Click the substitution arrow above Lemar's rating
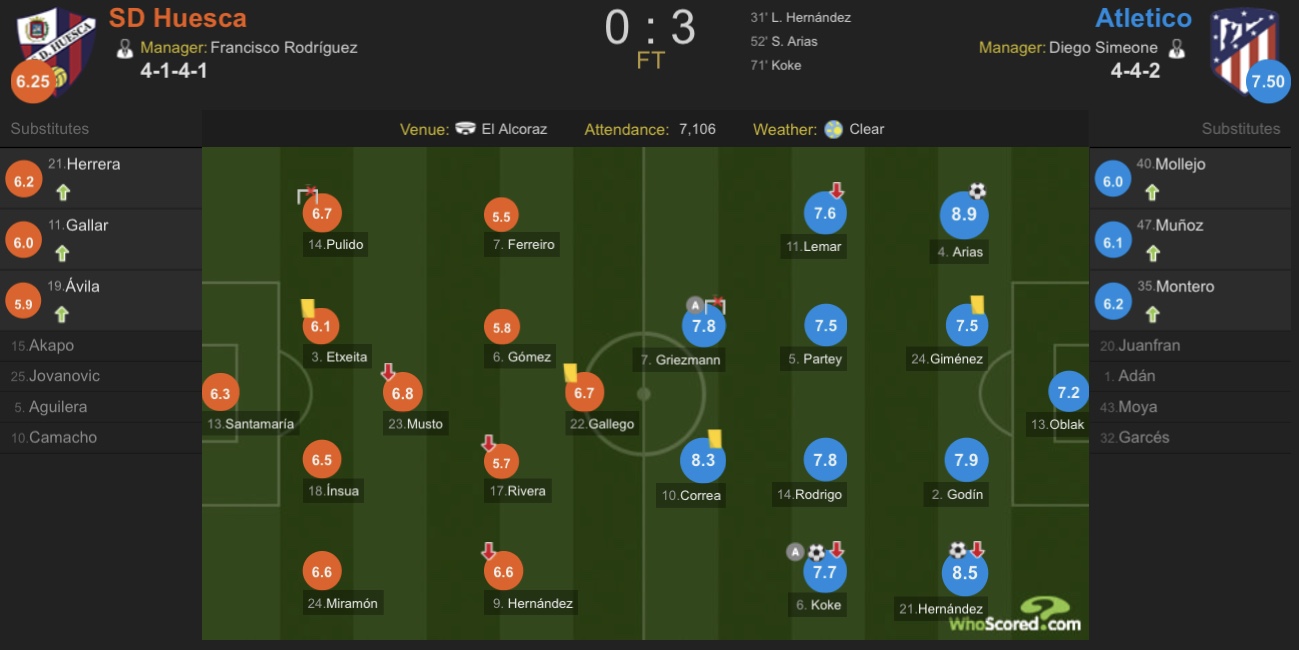Image resolution: width=1299 pixels, height=650 pixels. 837,190
